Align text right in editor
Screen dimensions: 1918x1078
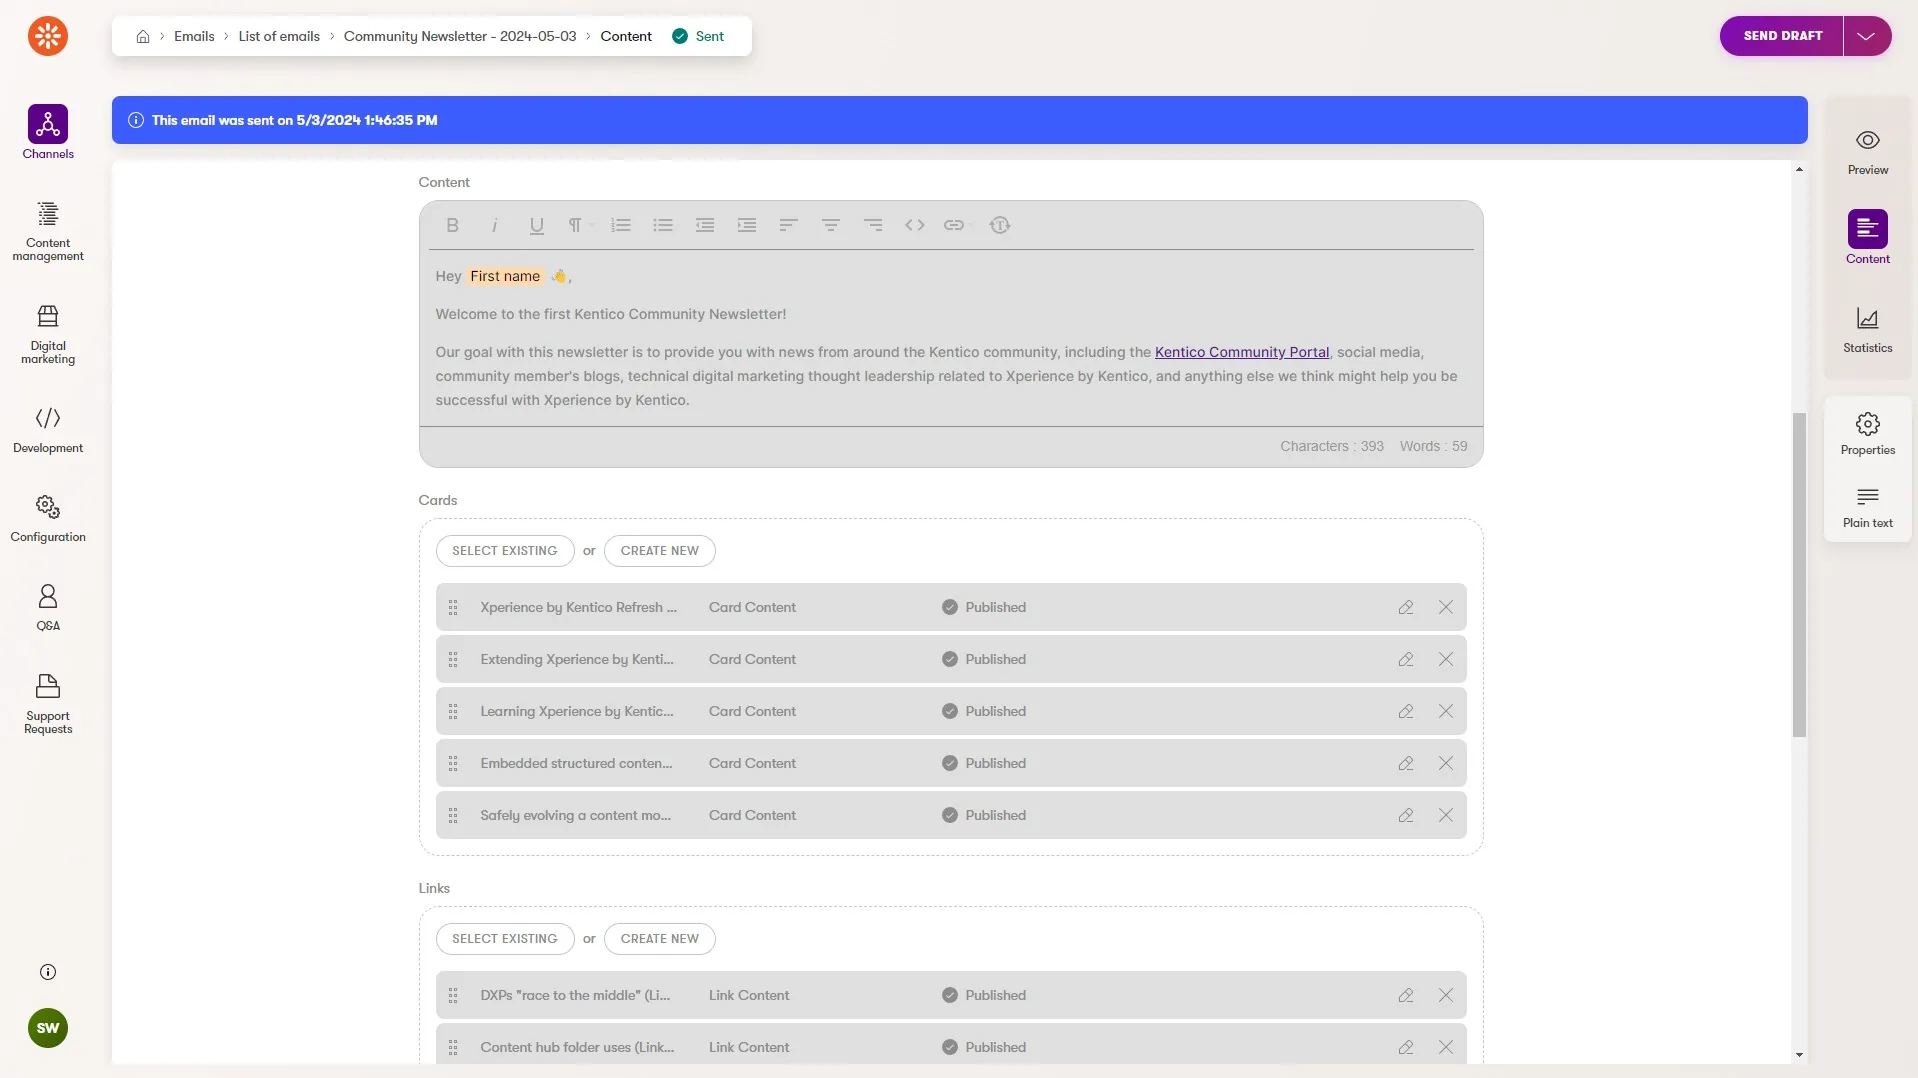(x=873, y=225)
